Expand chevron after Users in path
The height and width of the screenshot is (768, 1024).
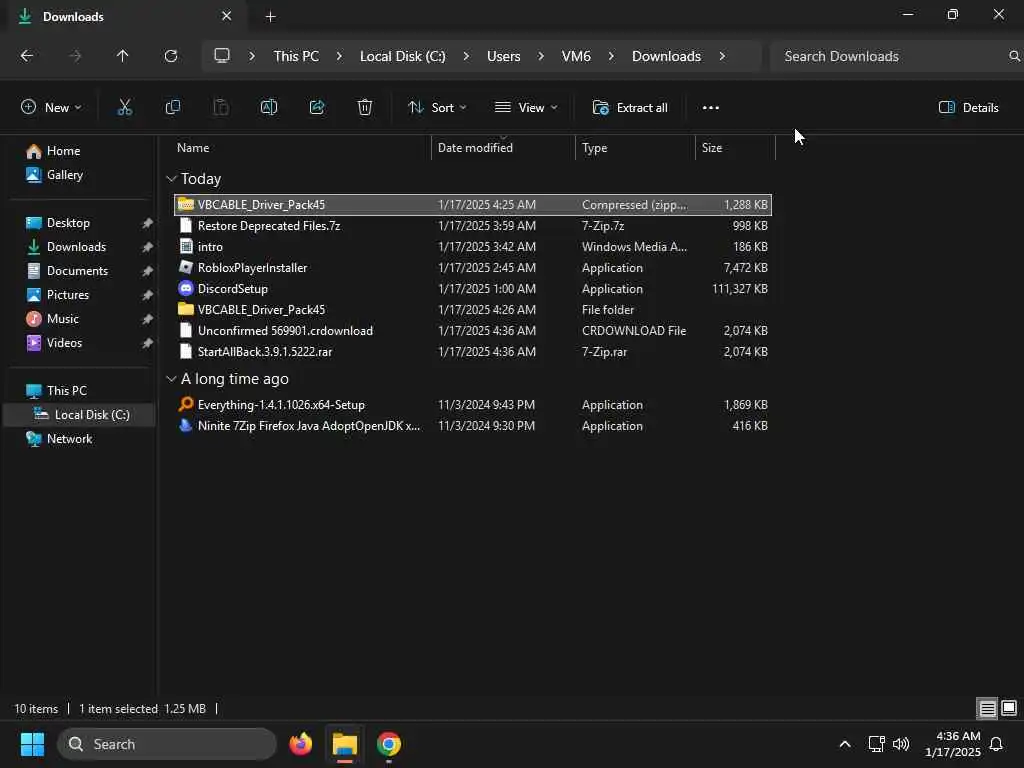click(541, 56)
